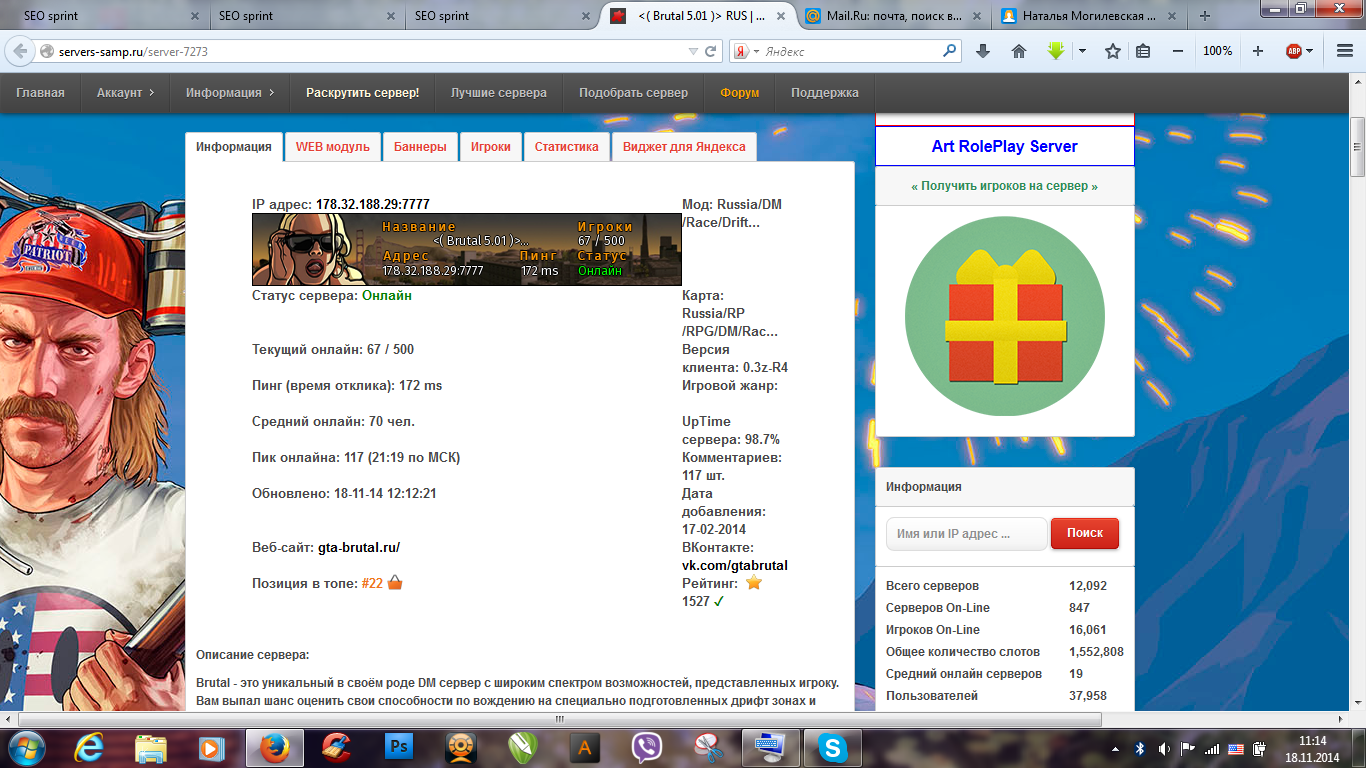Open the Форум link in the navigation
1366x768 pixels.
739,92
